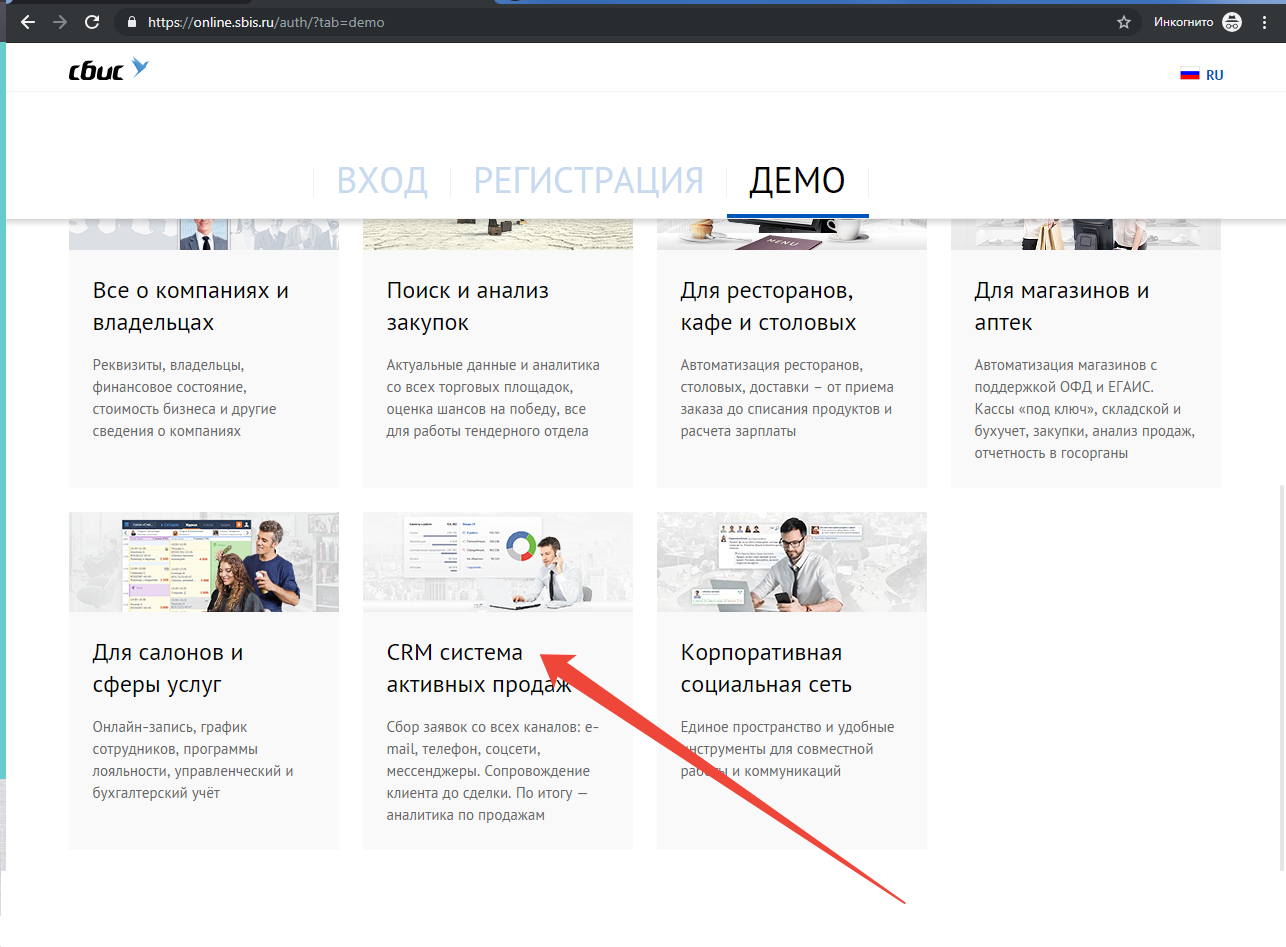The width and height of the screenshot is (1286, 947).
Task: Select the ДЕМО tab
Action: point(797,181)
